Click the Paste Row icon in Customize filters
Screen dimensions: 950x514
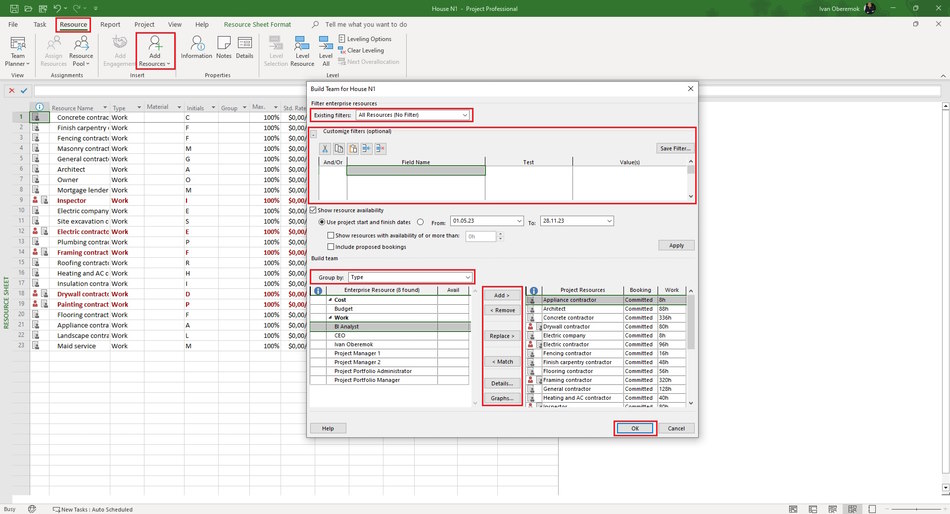click(353, 149)
